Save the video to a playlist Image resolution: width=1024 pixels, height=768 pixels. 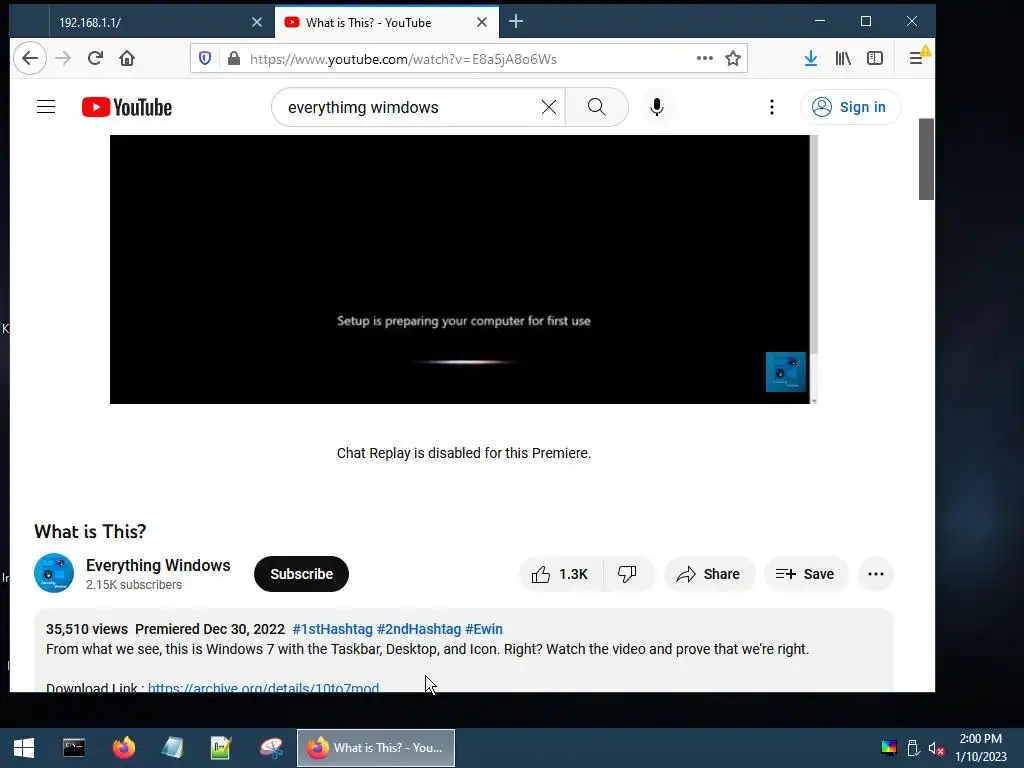(x=806, y=574)
